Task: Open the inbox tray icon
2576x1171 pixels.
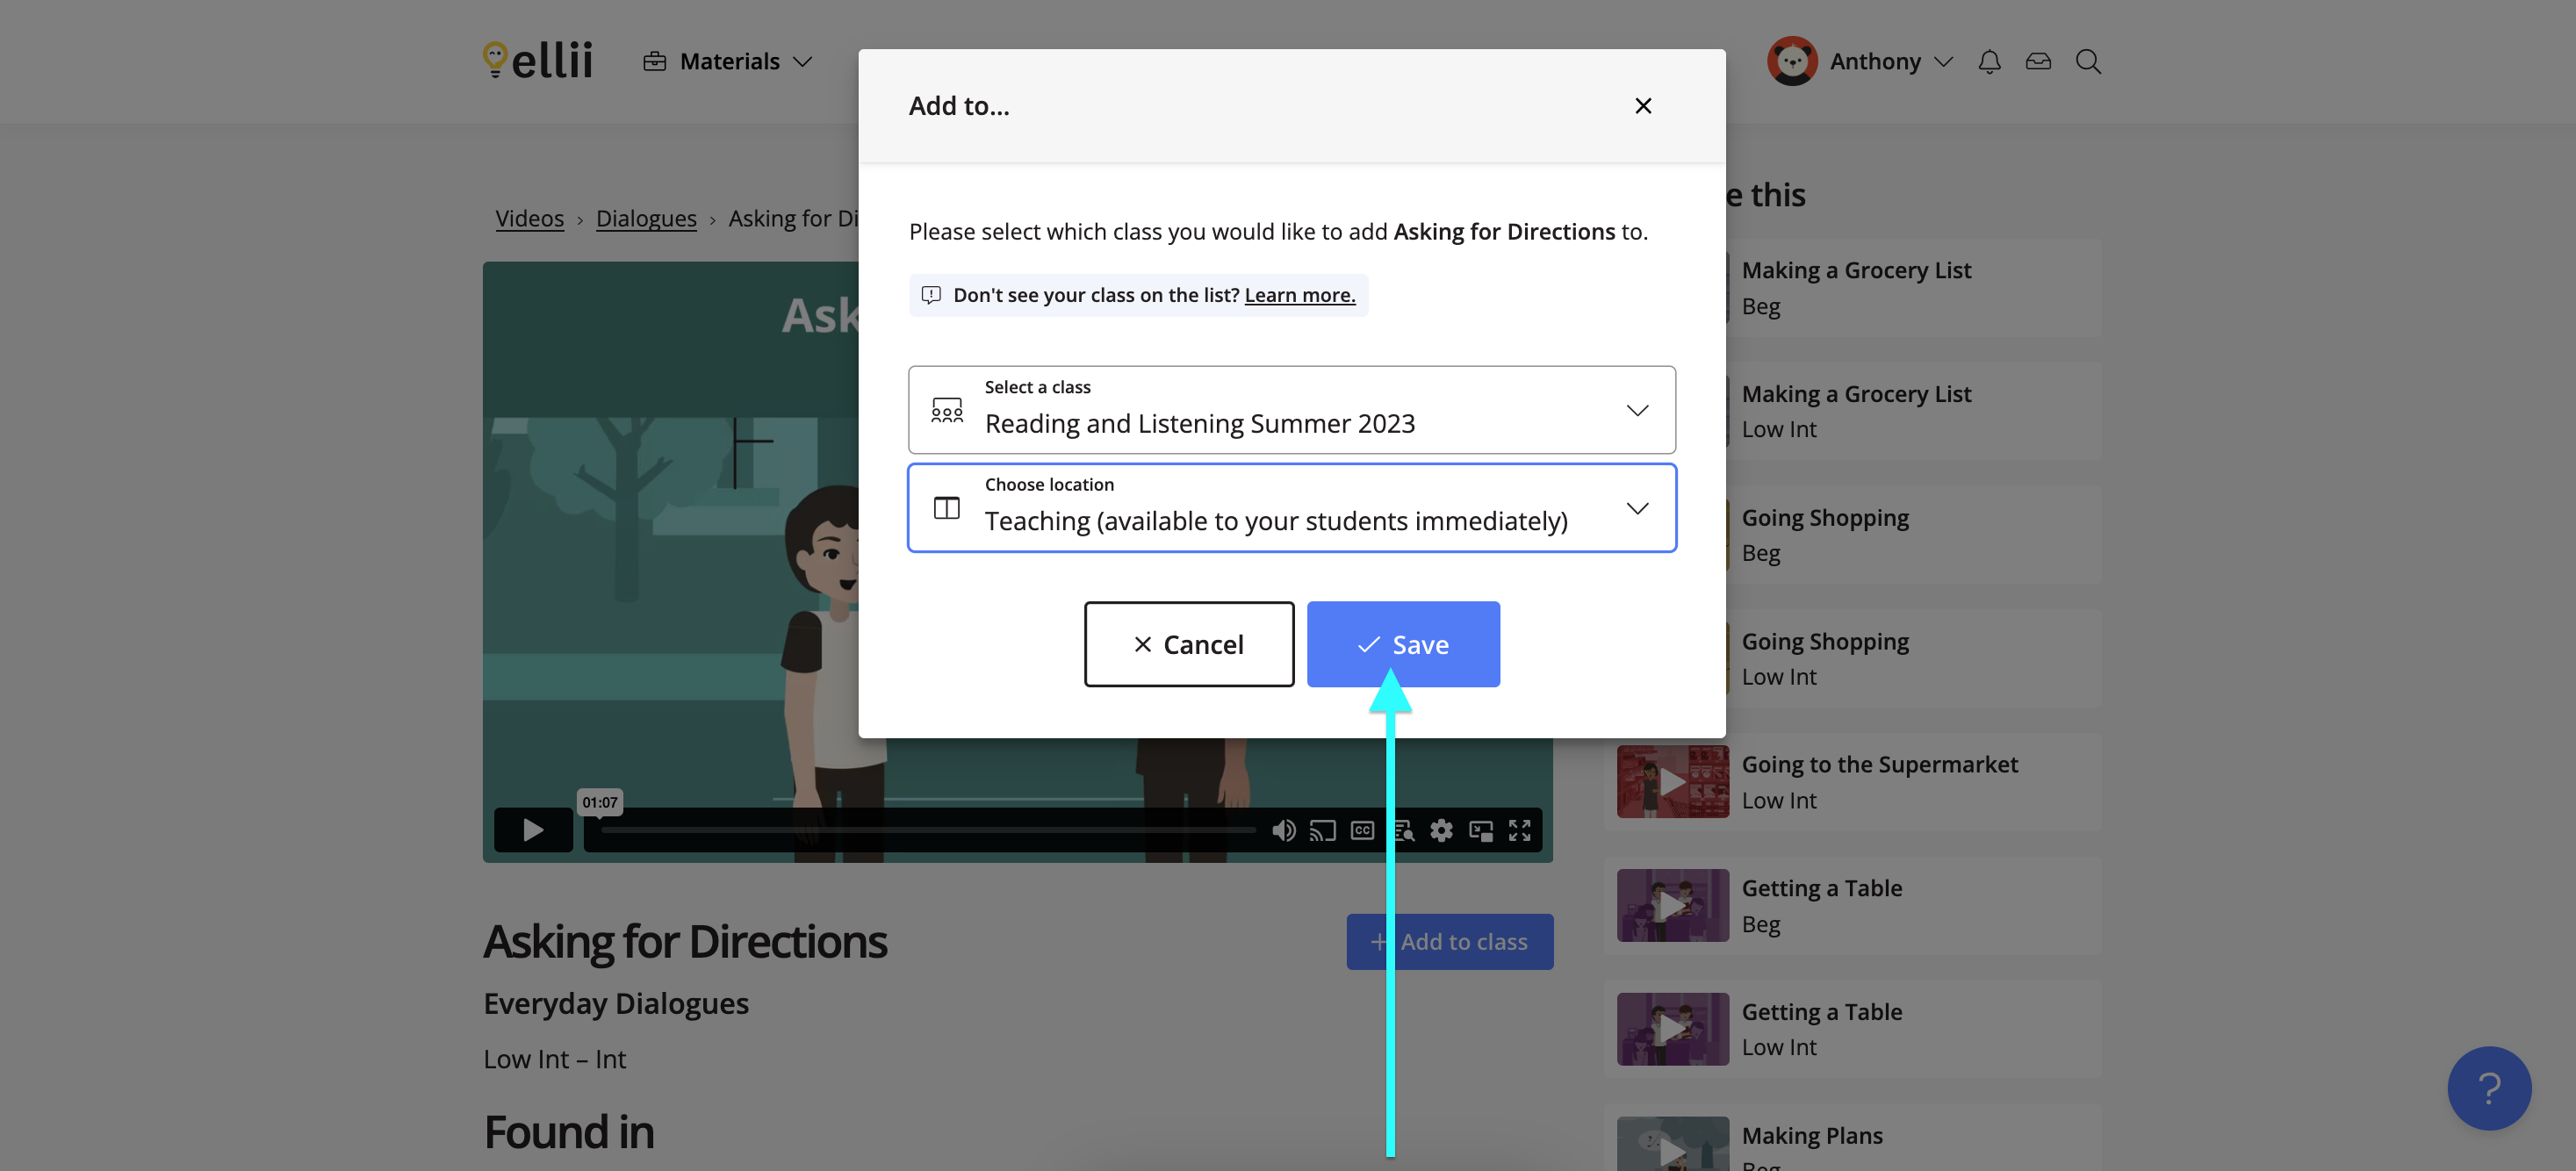Action: pyautogui.click(x=2038, y=62)
